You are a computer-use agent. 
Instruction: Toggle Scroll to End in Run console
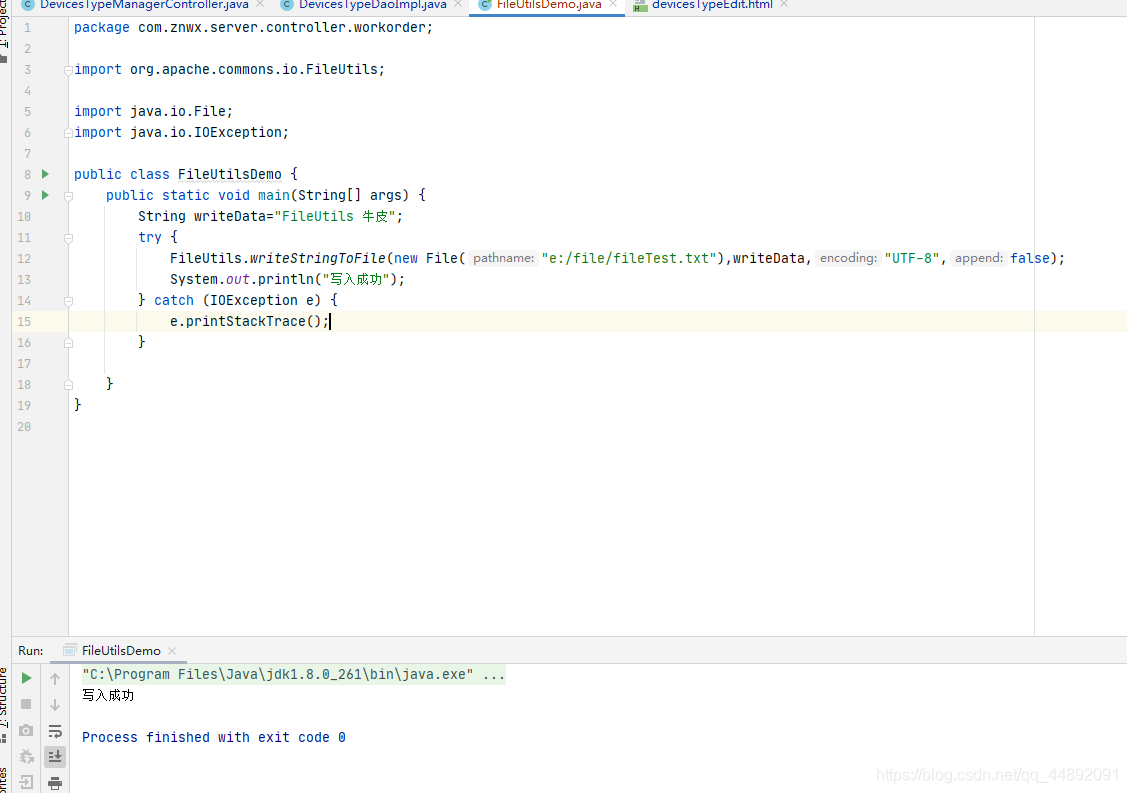point(55,756)
